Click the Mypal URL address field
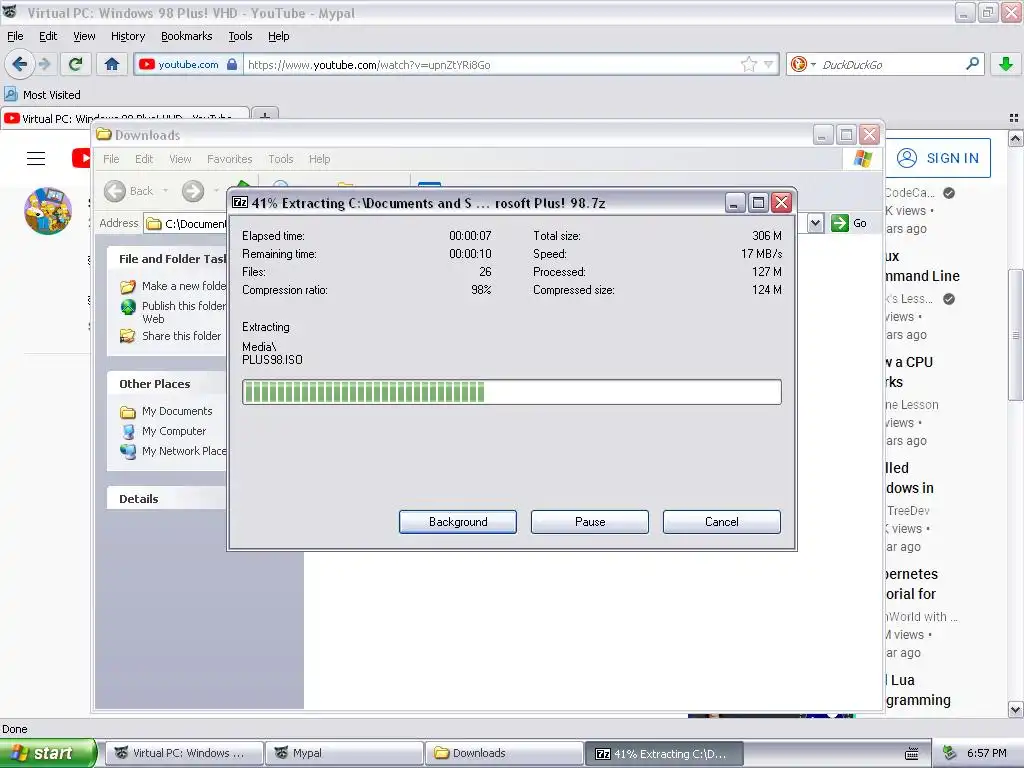 tap(493, 64)
